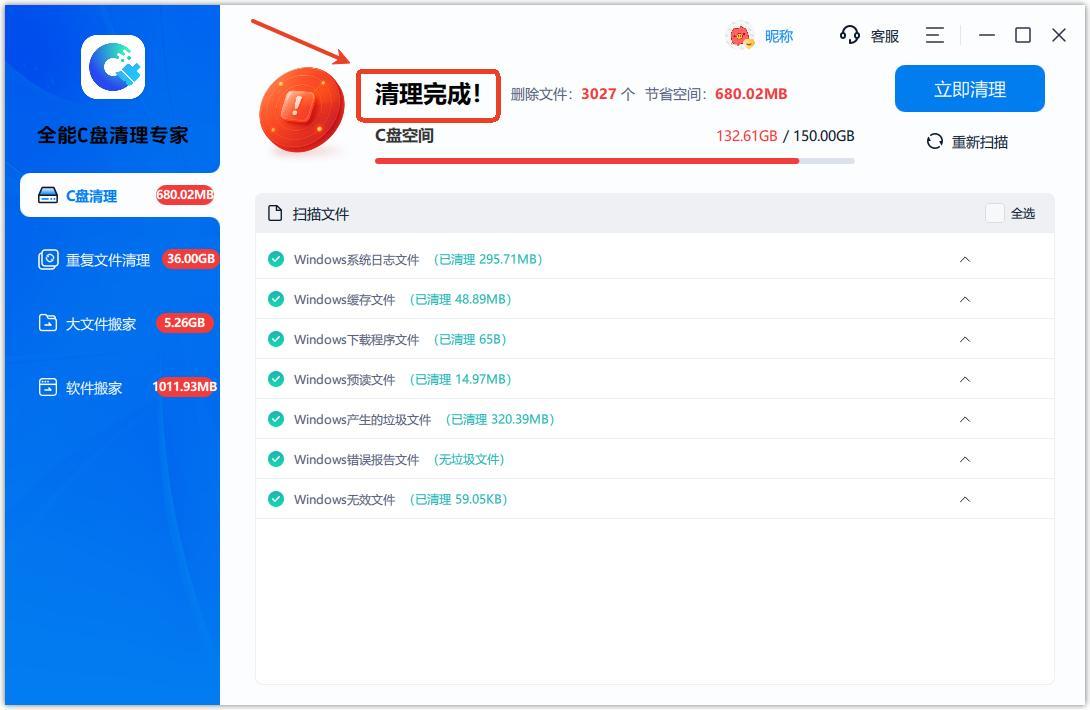Screen dimensions: 1090x710
Task: Click the app logo in the sidebar
Action: 113,67
